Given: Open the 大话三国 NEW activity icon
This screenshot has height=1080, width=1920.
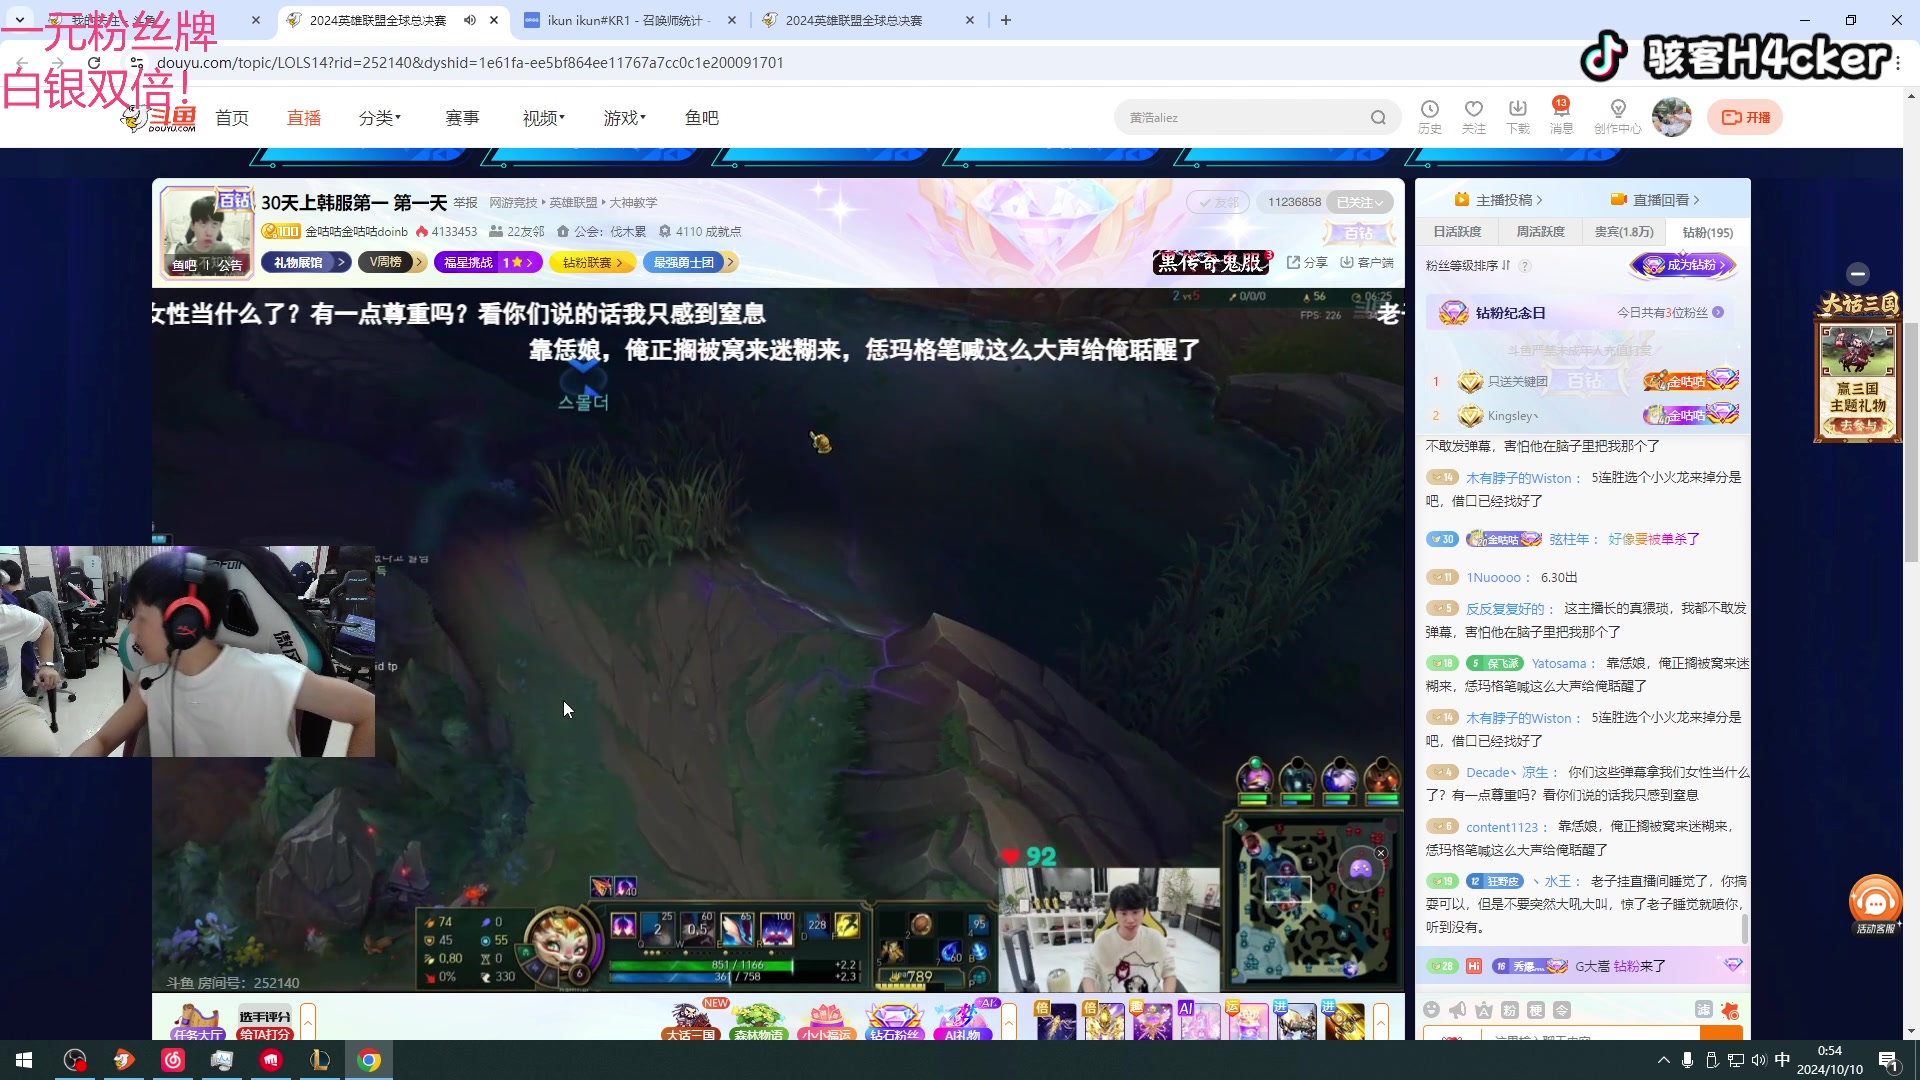Looking at the screenshot, I should (x=692, y=1021).
